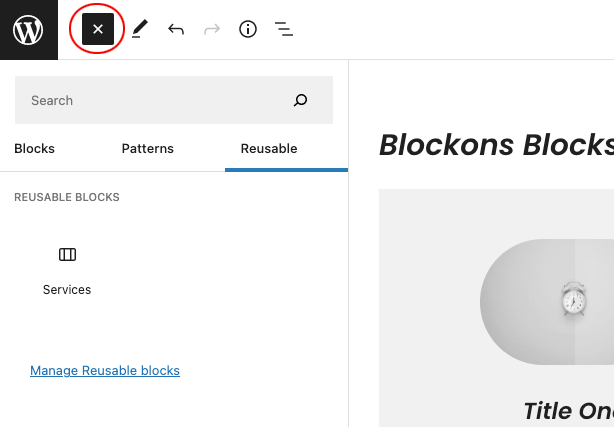Click the Title One heading
Screen dimensions: 614x427
(569, 411)
